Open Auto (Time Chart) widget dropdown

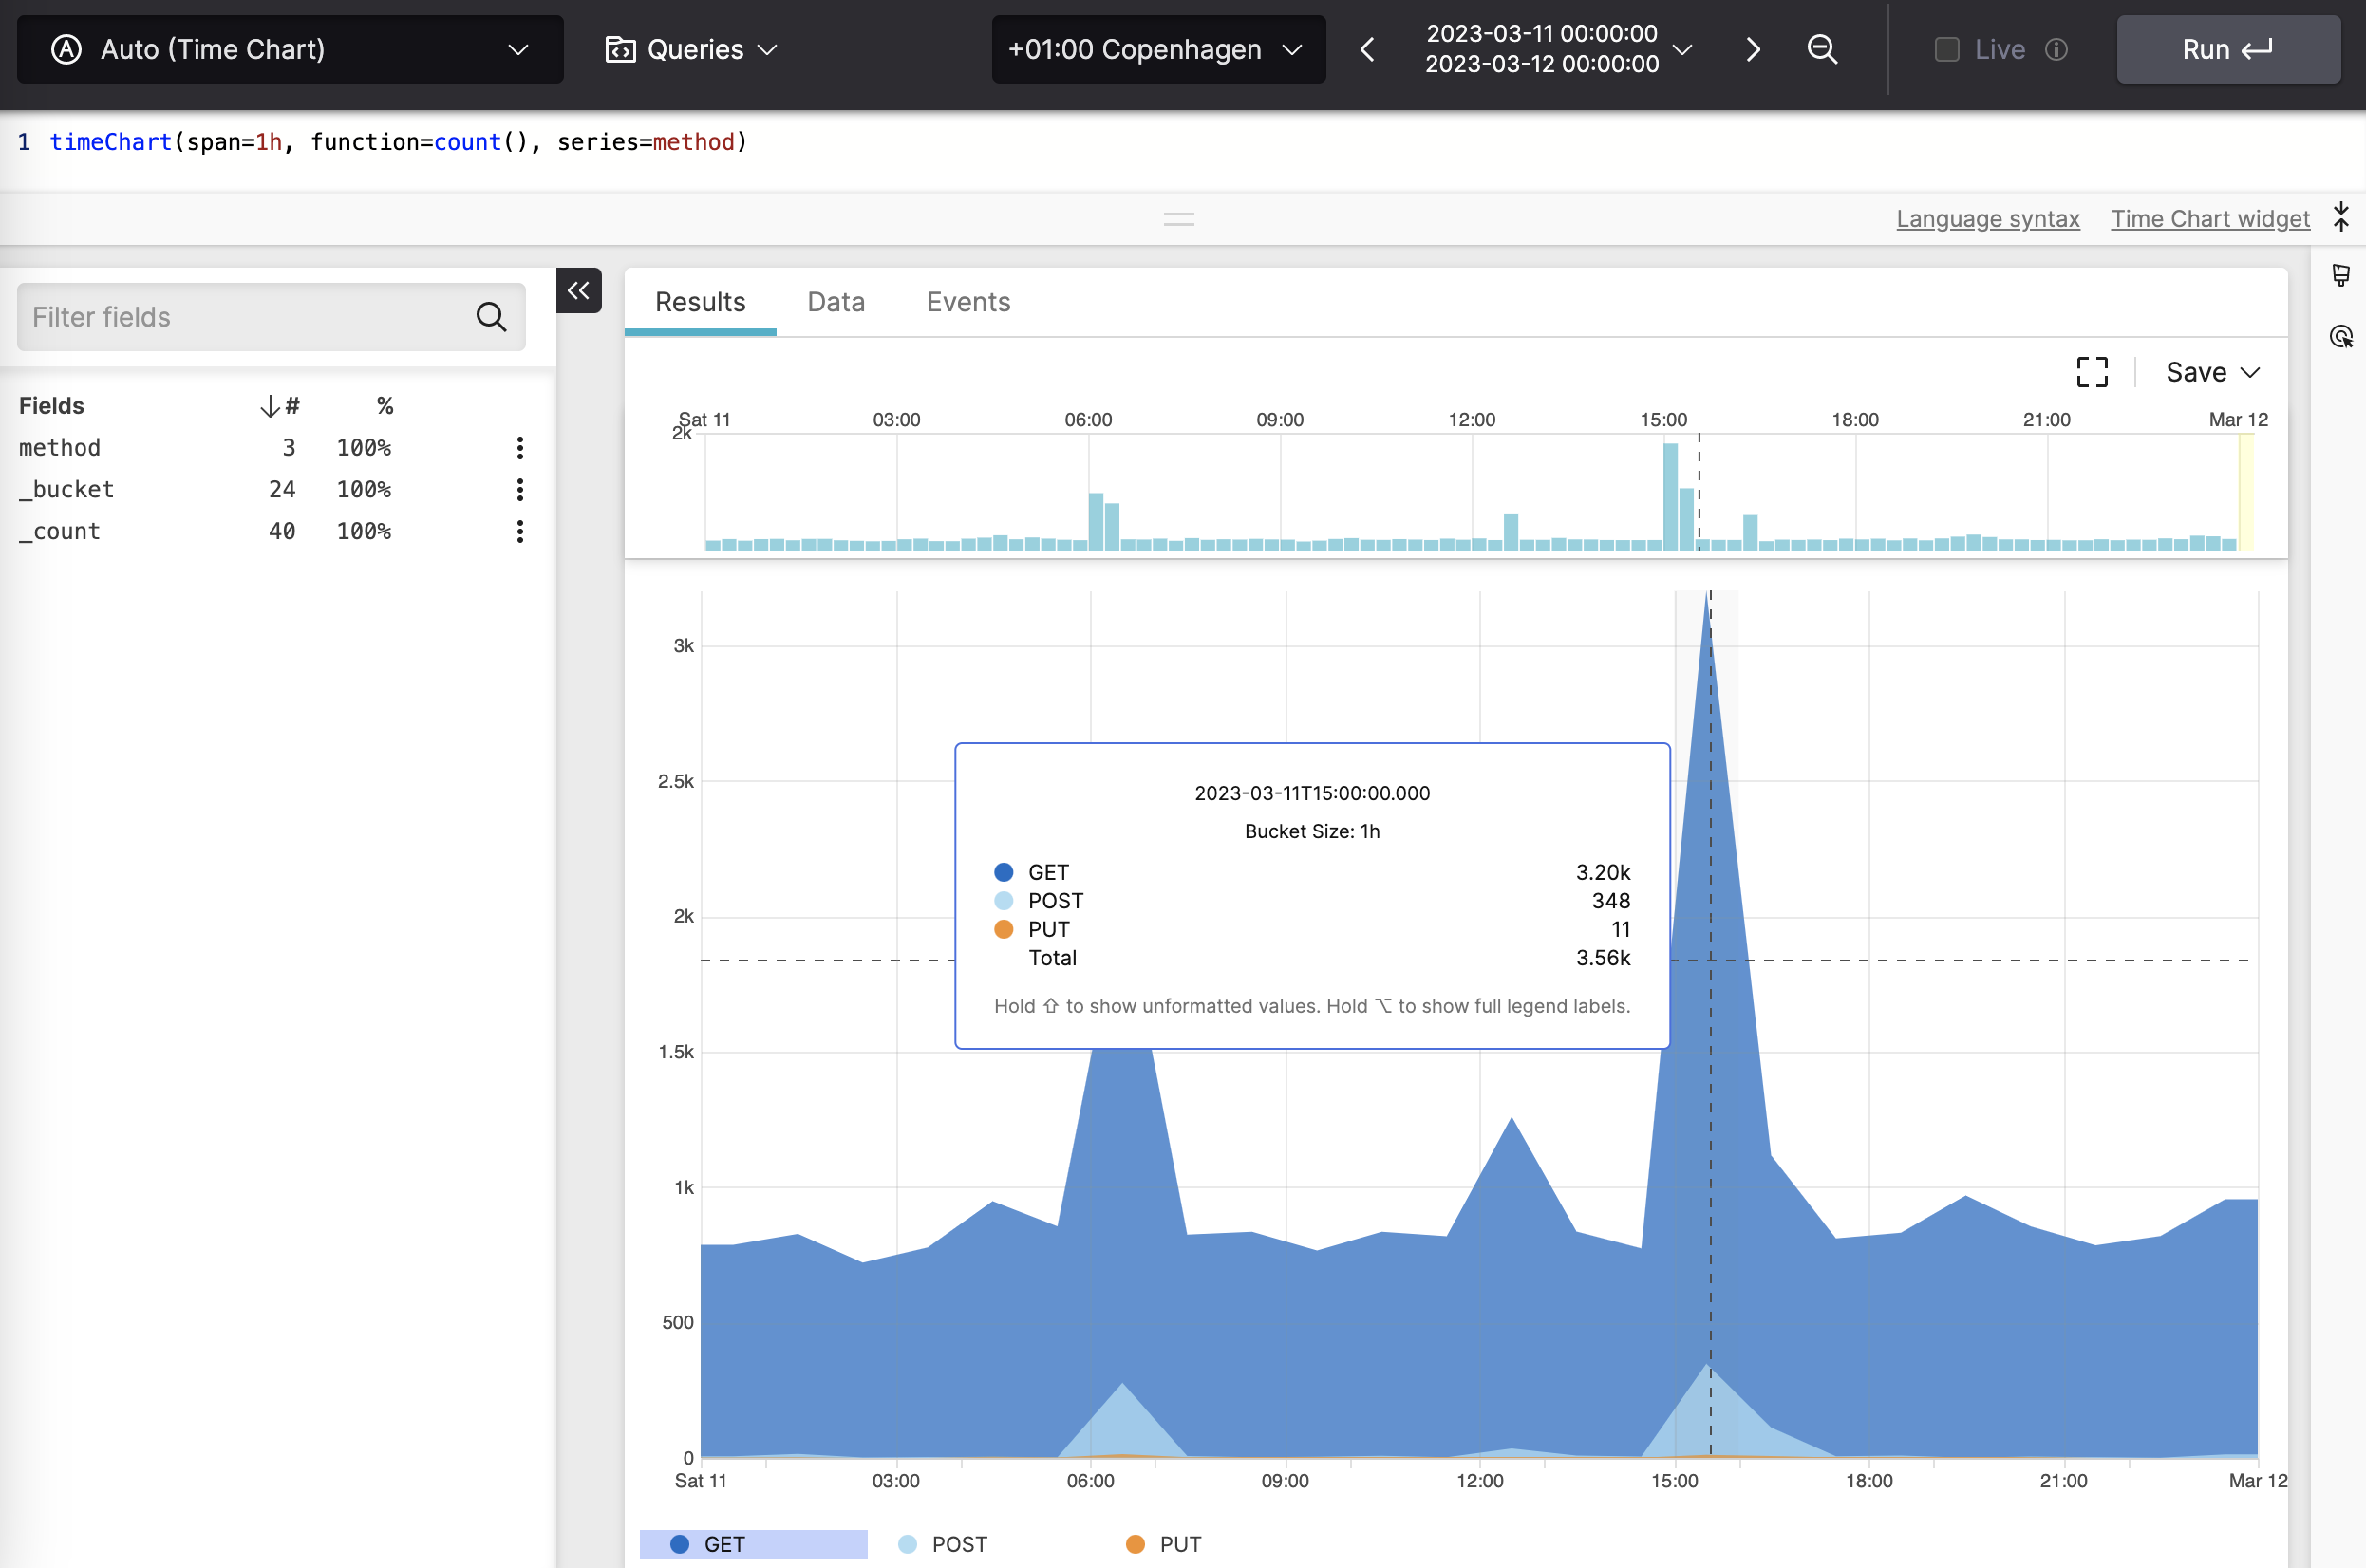[290, 49]
